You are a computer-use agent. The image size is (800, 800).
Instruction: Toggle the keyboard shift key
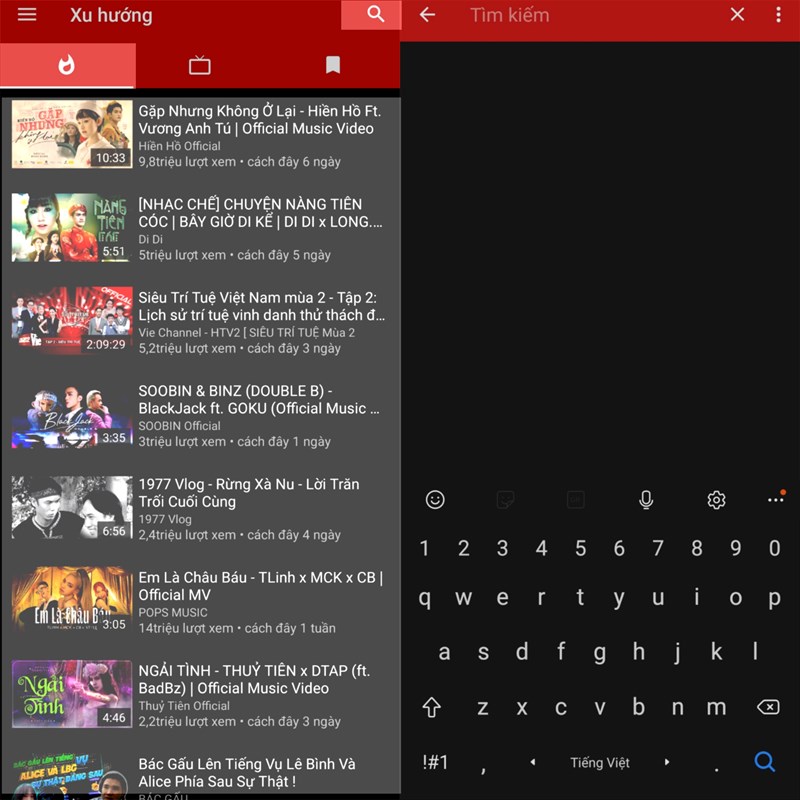[432, 708]
